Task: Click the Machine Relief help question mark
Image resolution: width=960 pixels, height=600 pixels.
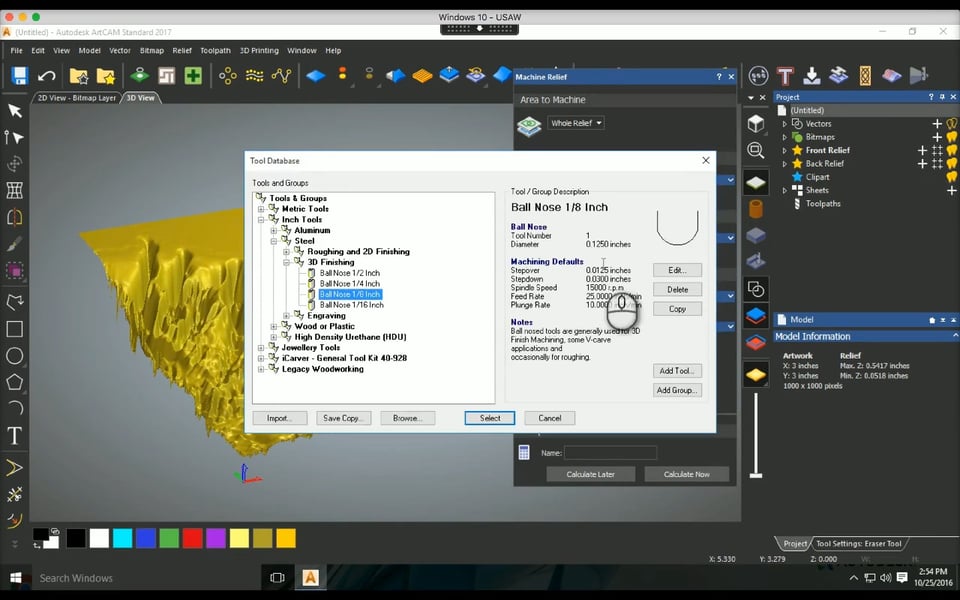Action: tap(719, 77)
